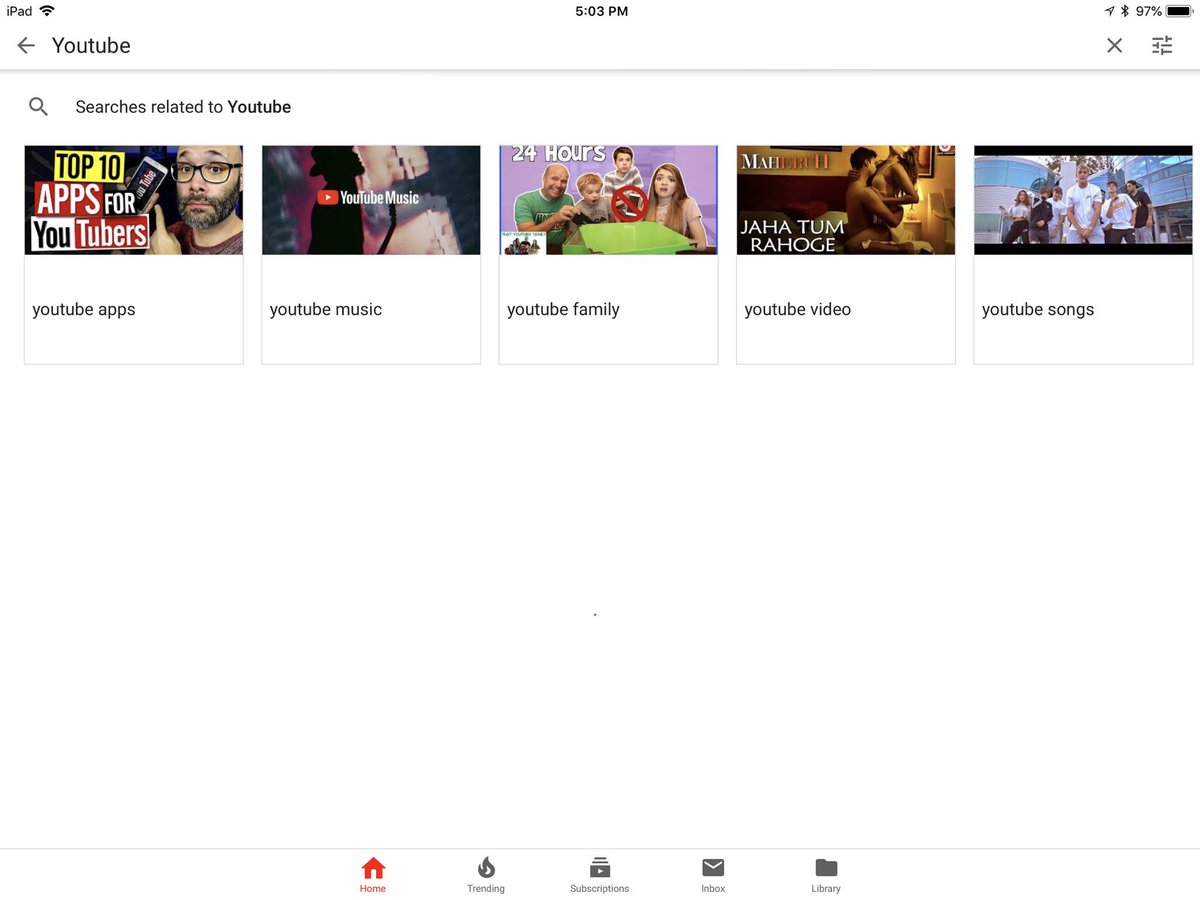Select the 'youtube songs' related search label
The height and width of the screenshot is (900, 1200).
click(1038, 310)
